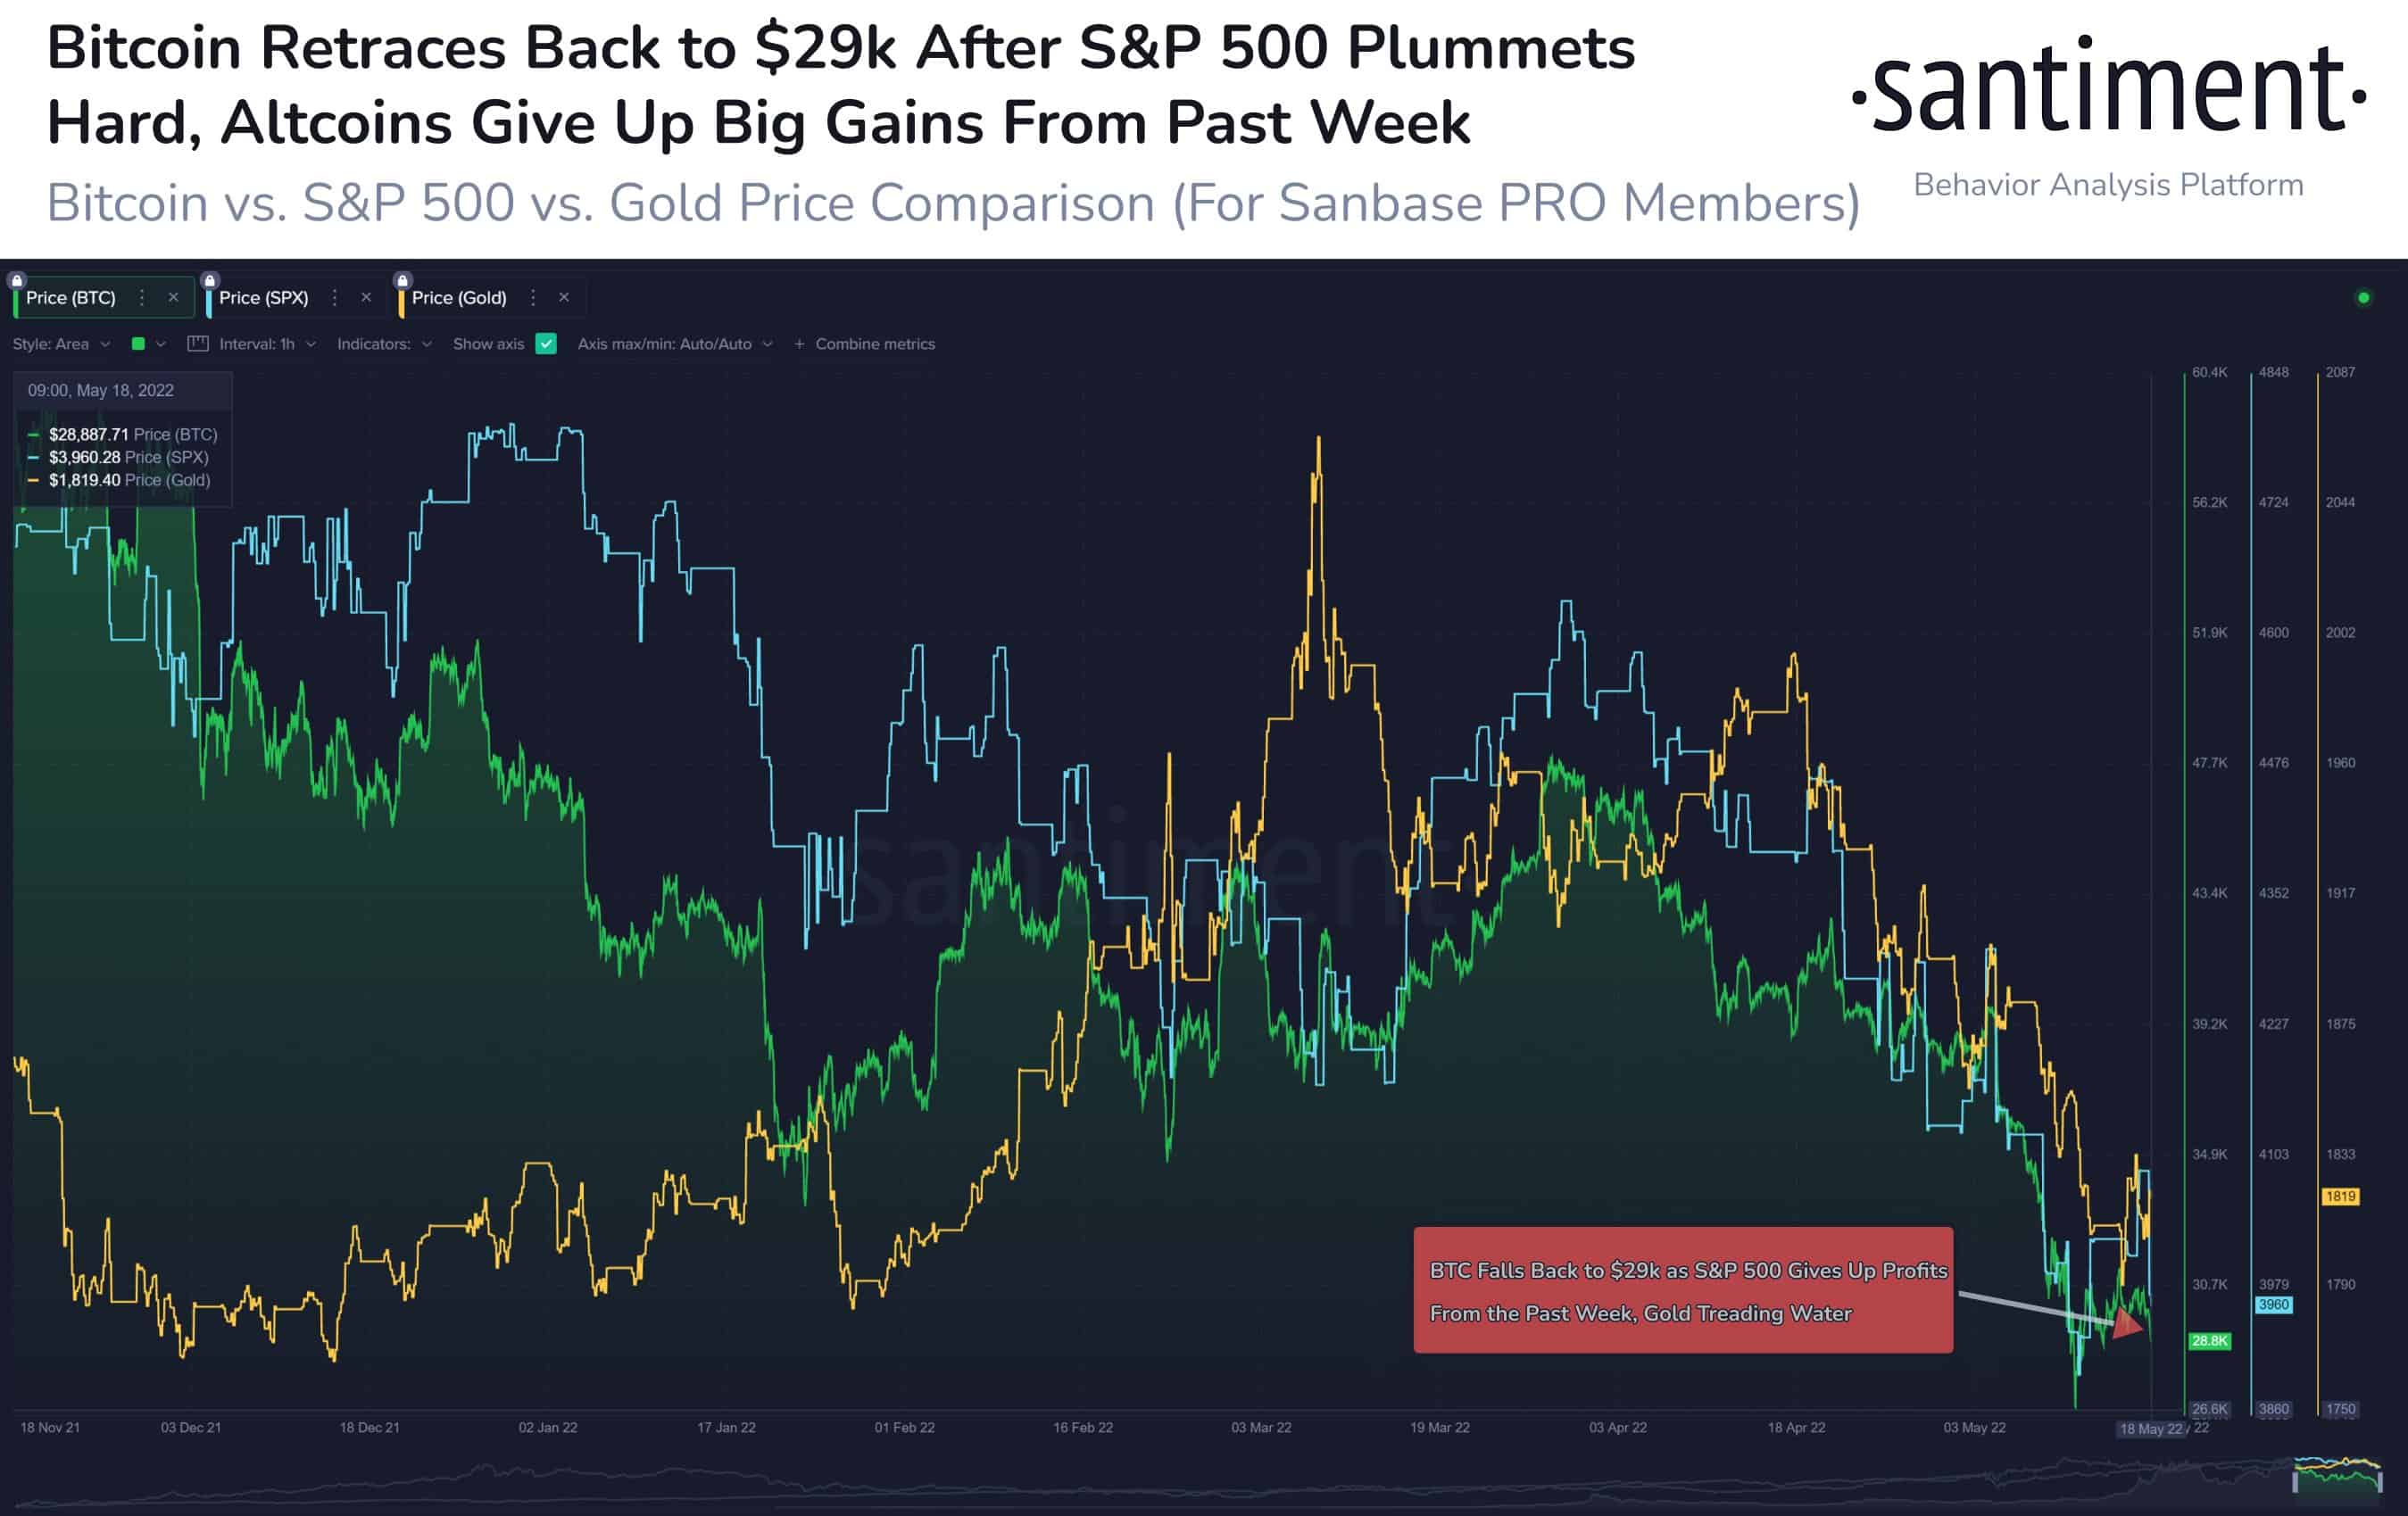The width and height of the screenshot is (2408, 1516).
Task: Remove the Price (SPX) metric
Action: coord(366,297)
